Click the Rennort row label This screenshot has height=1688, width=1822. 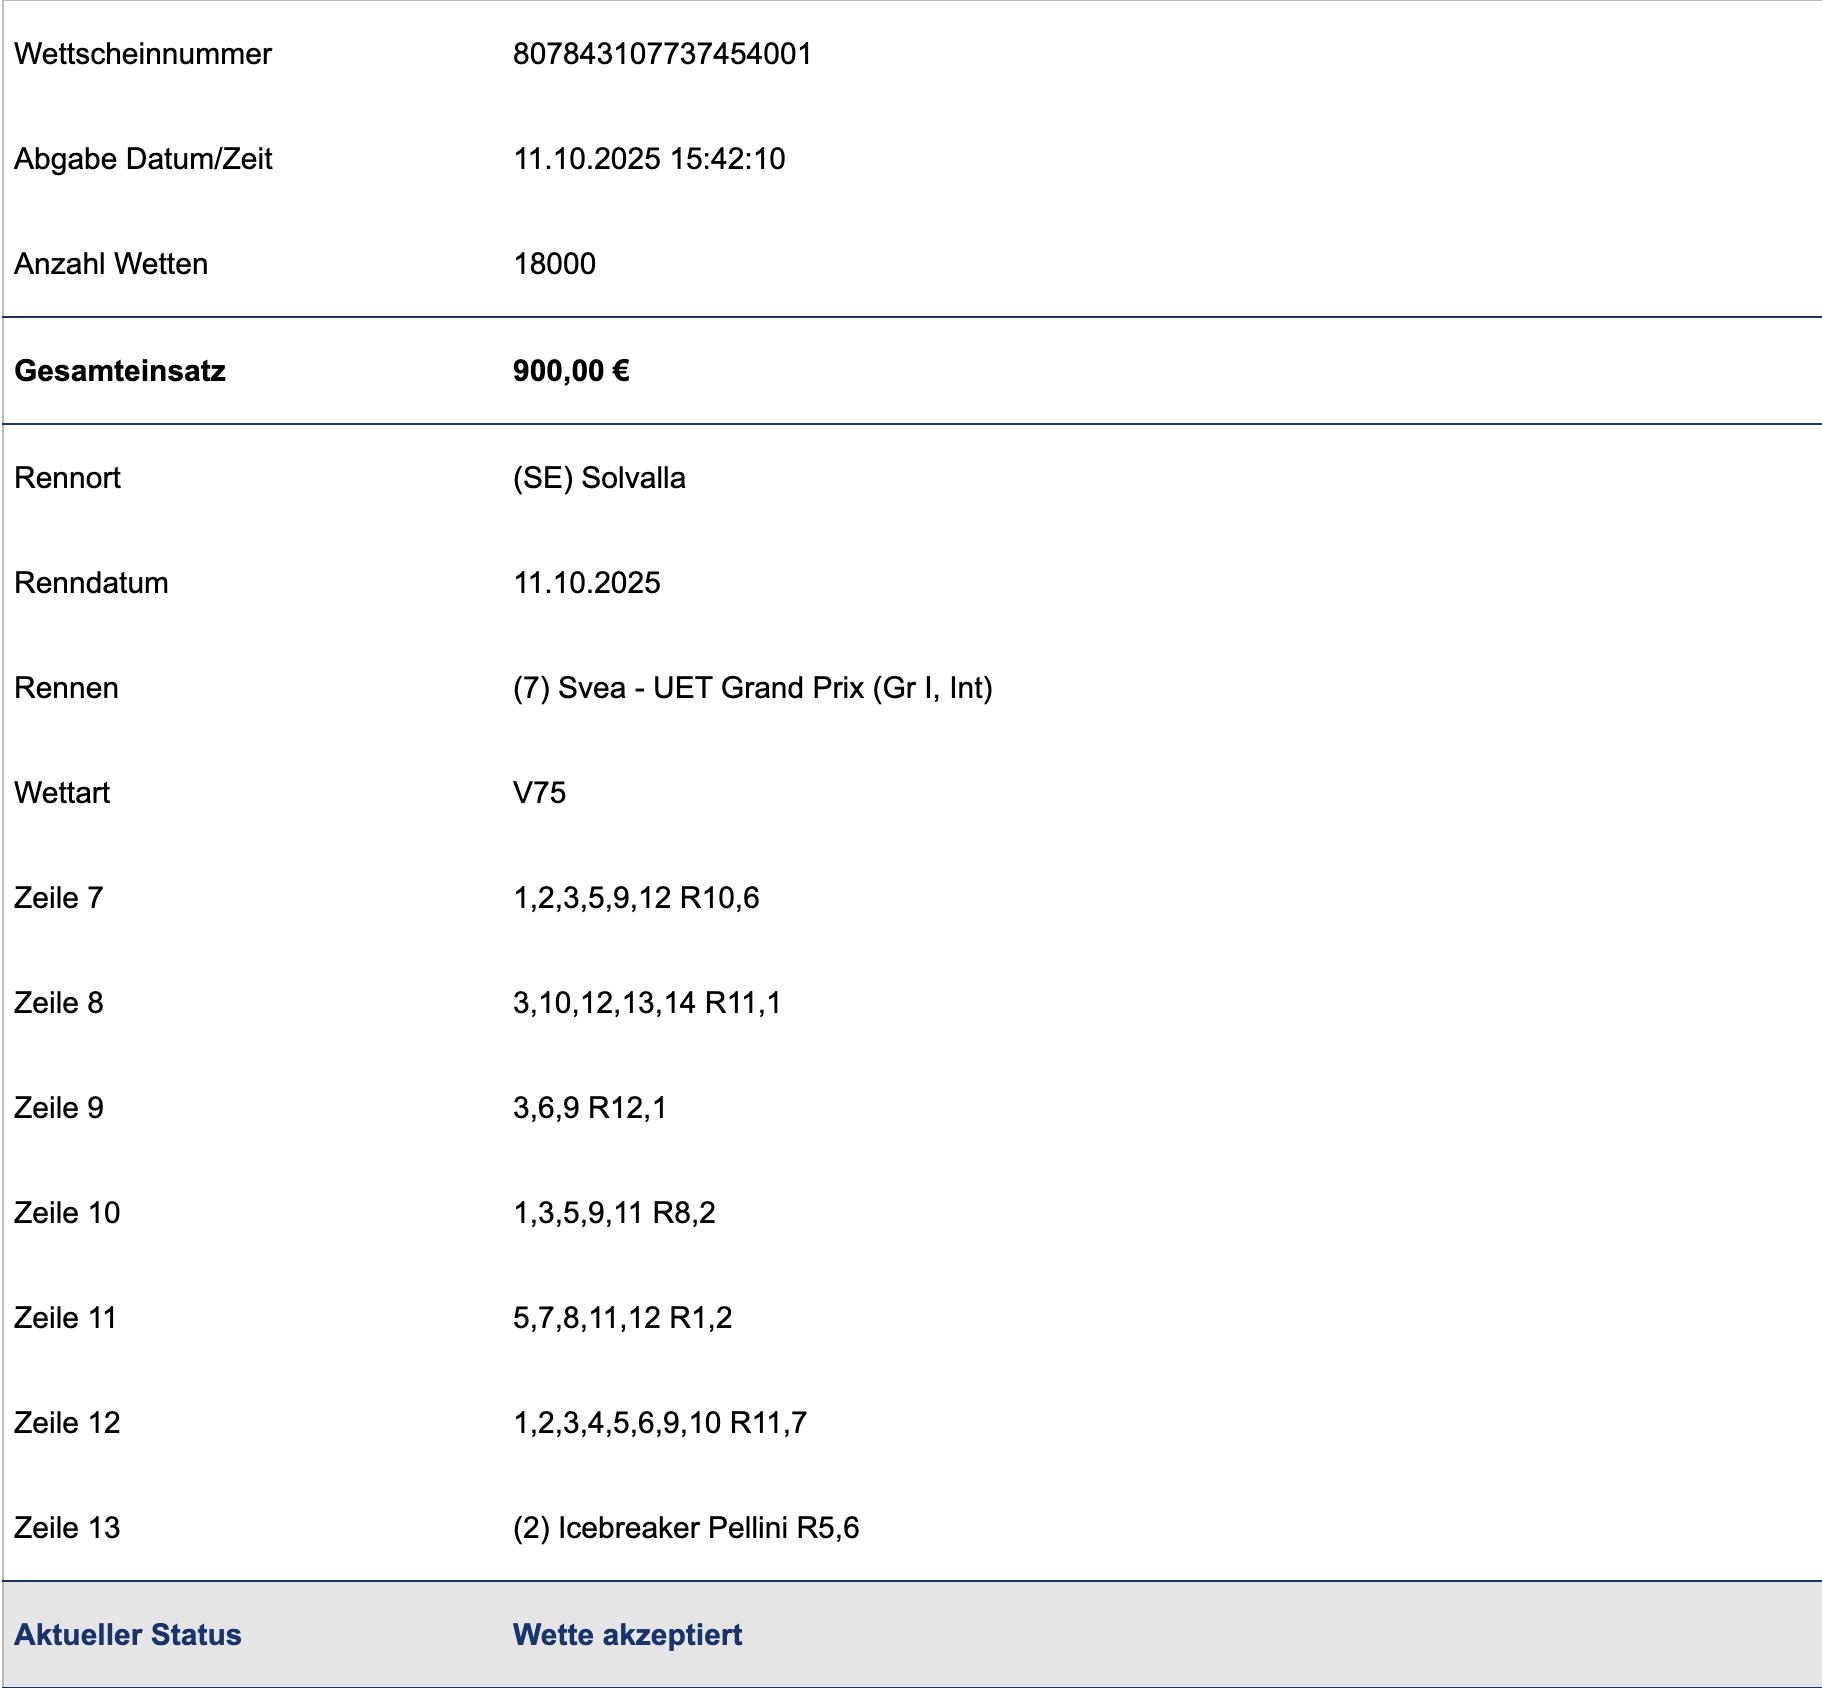(x=67, y=478)
